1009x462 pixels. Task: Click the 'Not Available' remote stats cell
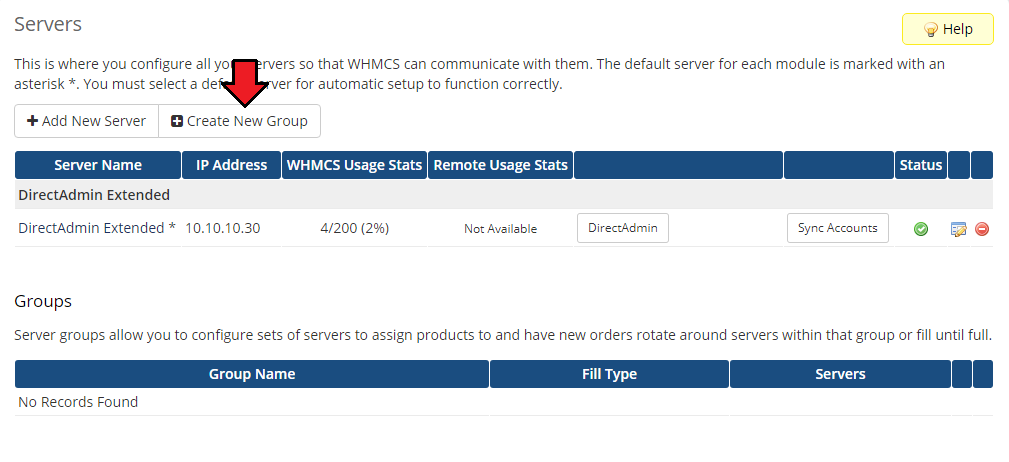click(501, 228)
